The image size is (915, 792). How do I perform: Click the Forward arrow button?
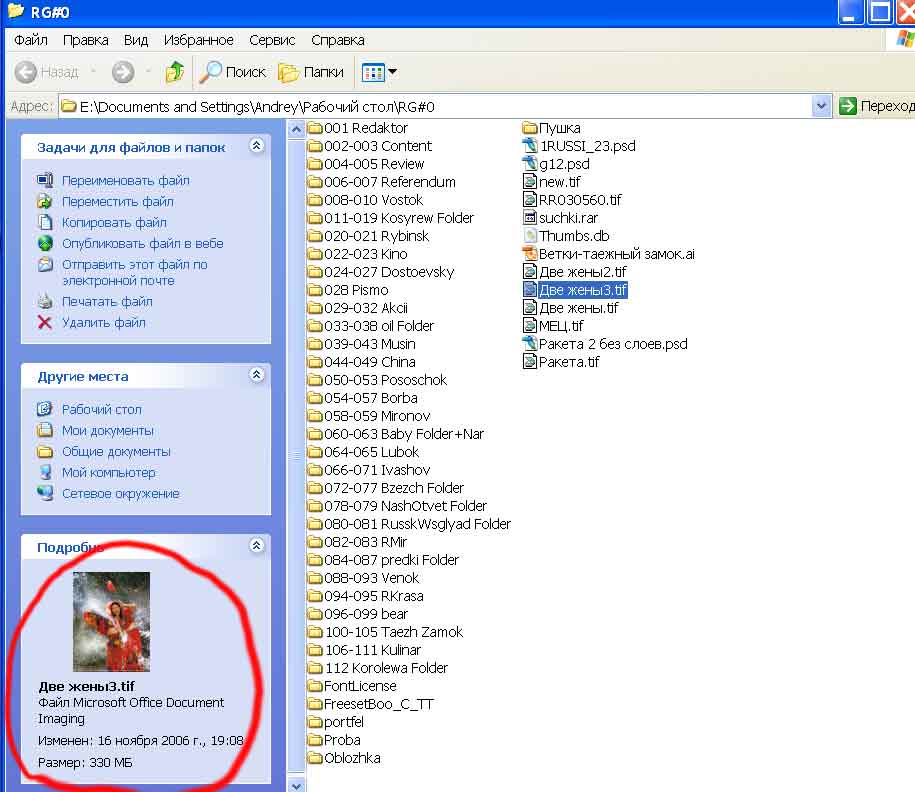123,72
